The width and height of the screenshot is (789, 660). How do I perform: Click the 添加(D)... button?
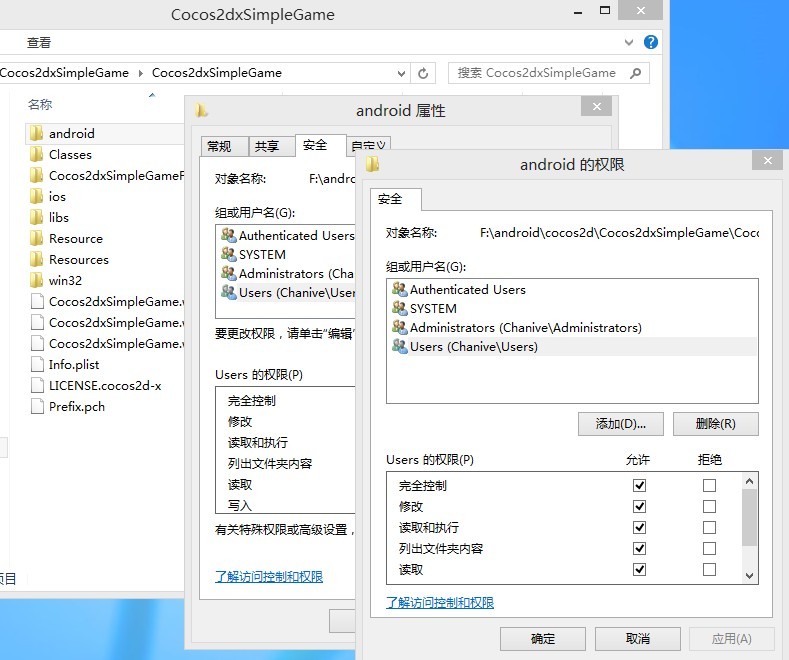(x=620, y=424)
